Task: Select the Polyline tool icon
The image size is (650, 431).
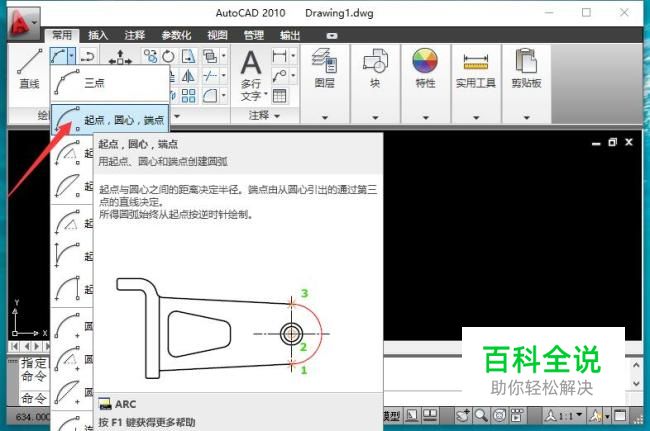Action: [x=87, y=56]
